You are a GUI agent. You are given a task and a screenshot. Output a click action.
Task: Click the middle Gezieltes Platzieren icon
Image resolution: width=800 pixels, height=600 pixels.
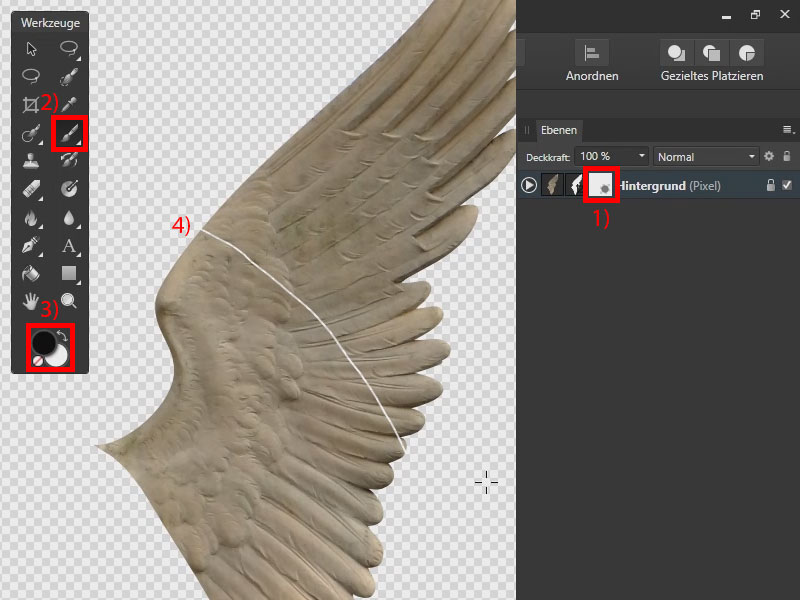[x=711, y=53]
